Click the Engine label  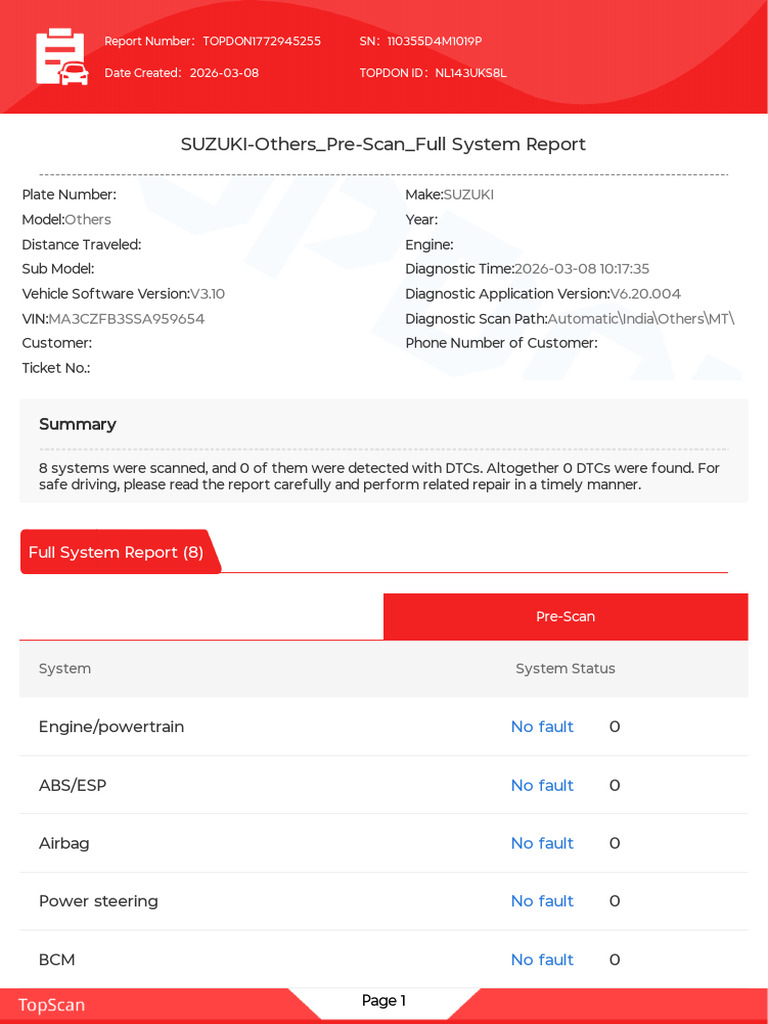tap(430, 245)
